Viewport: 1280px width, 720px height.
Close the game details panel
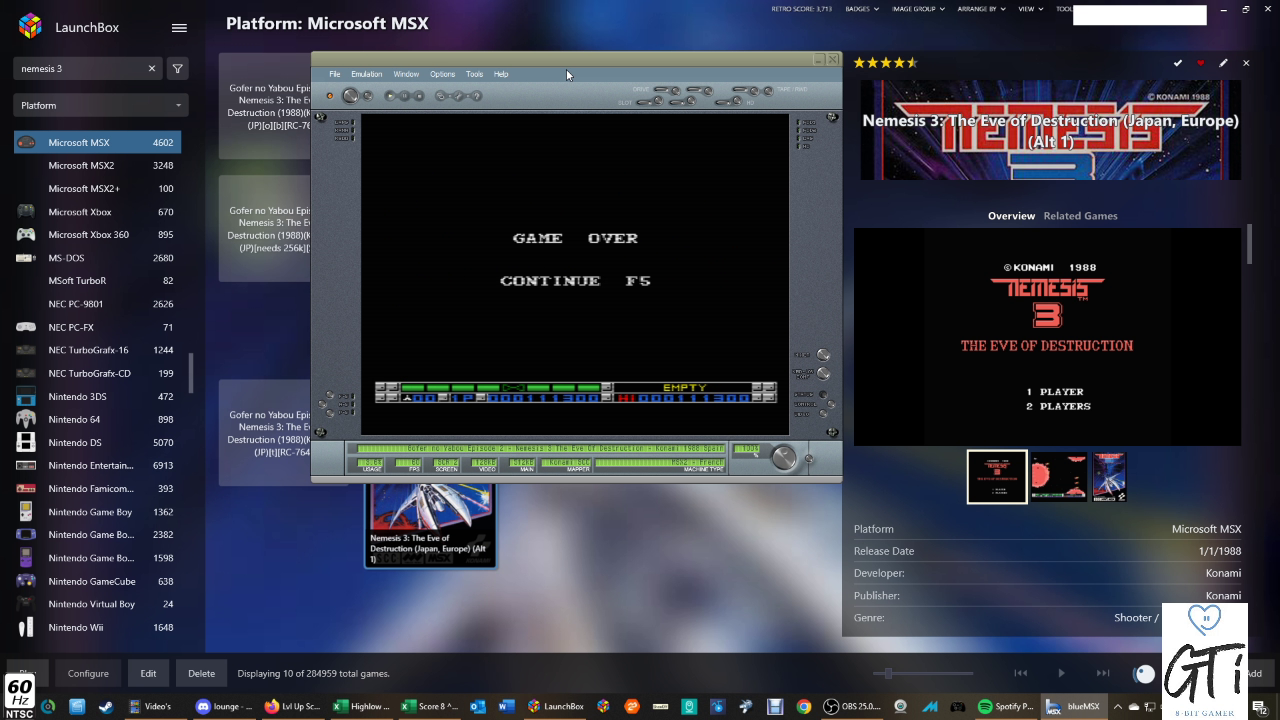point(1246,63)
